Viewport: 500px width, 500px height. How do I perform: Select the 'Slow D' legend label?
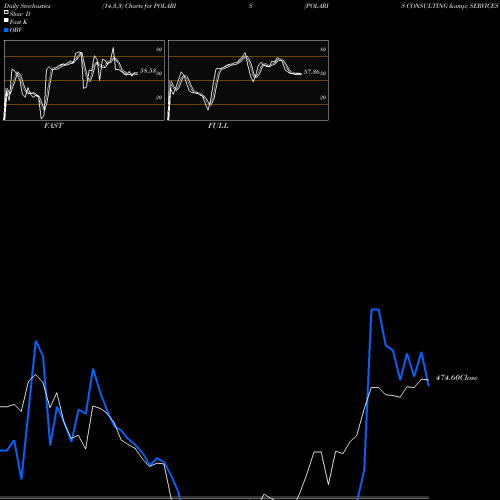coord(20,14)
